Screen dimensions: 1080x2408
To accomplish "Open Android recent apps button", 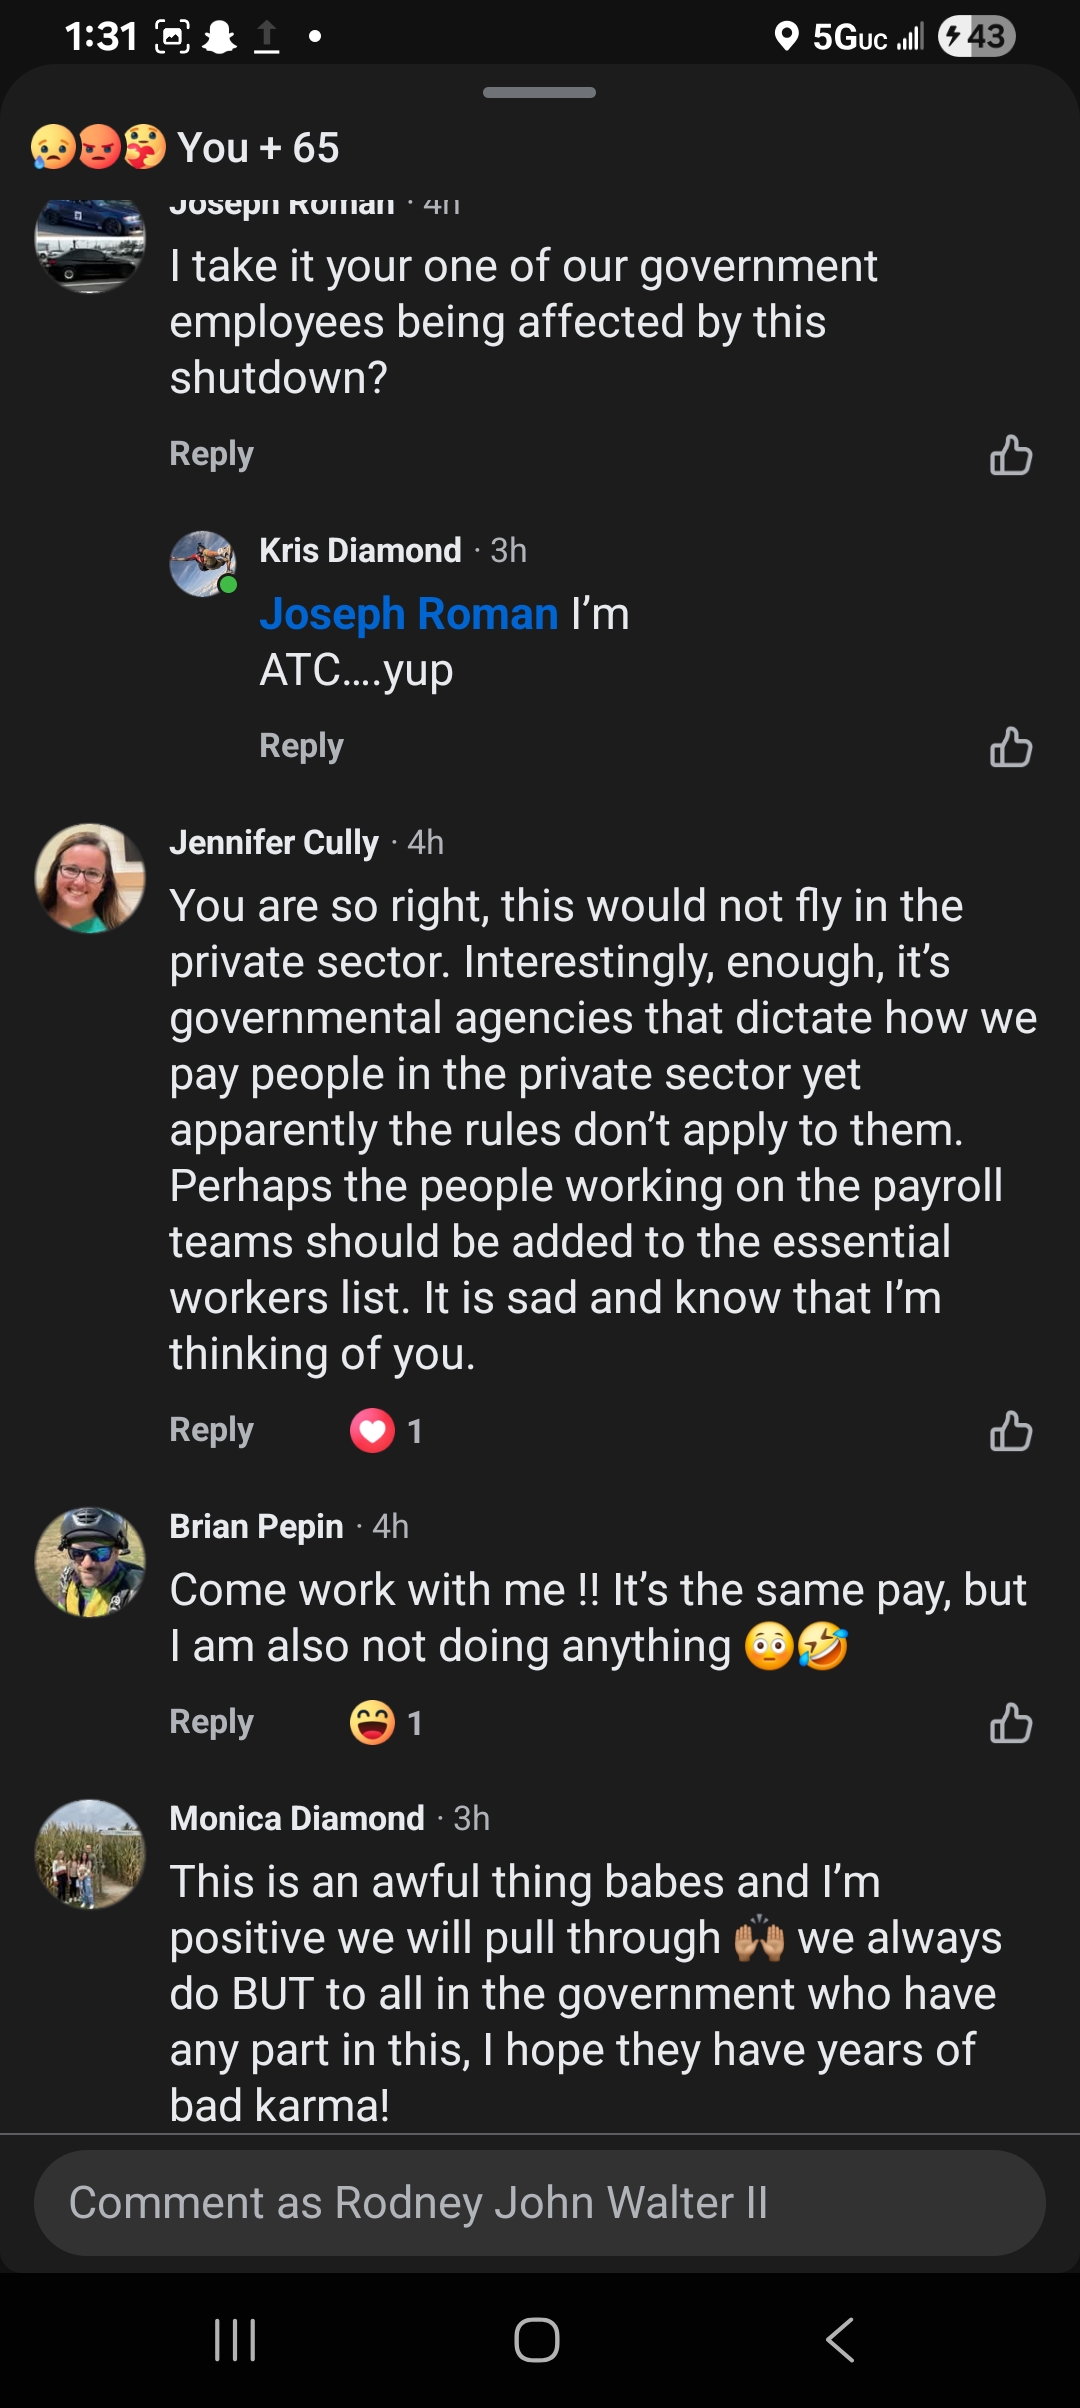I will [x=236, y=2340].
